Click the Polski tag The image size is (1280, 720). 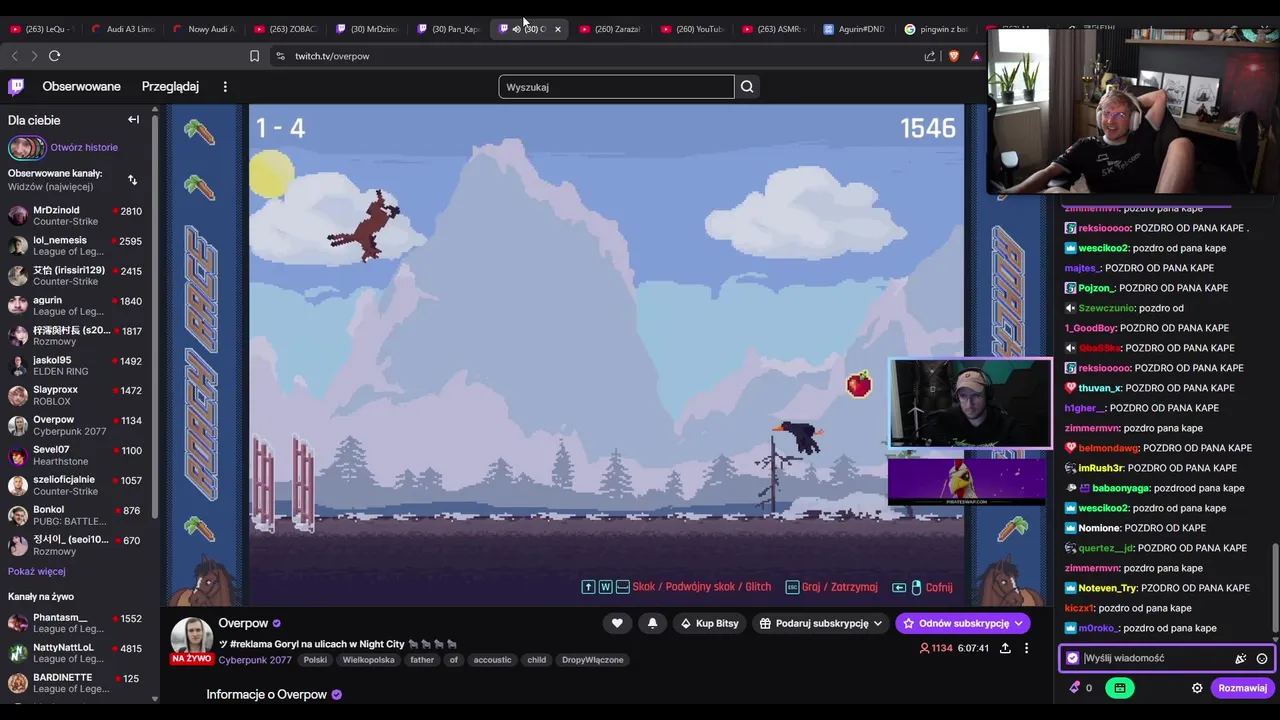click(315, 660)
